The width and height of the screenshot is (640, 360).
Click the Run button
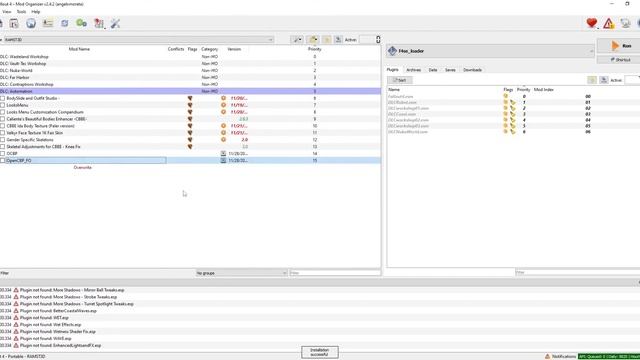tap(620, 46)
